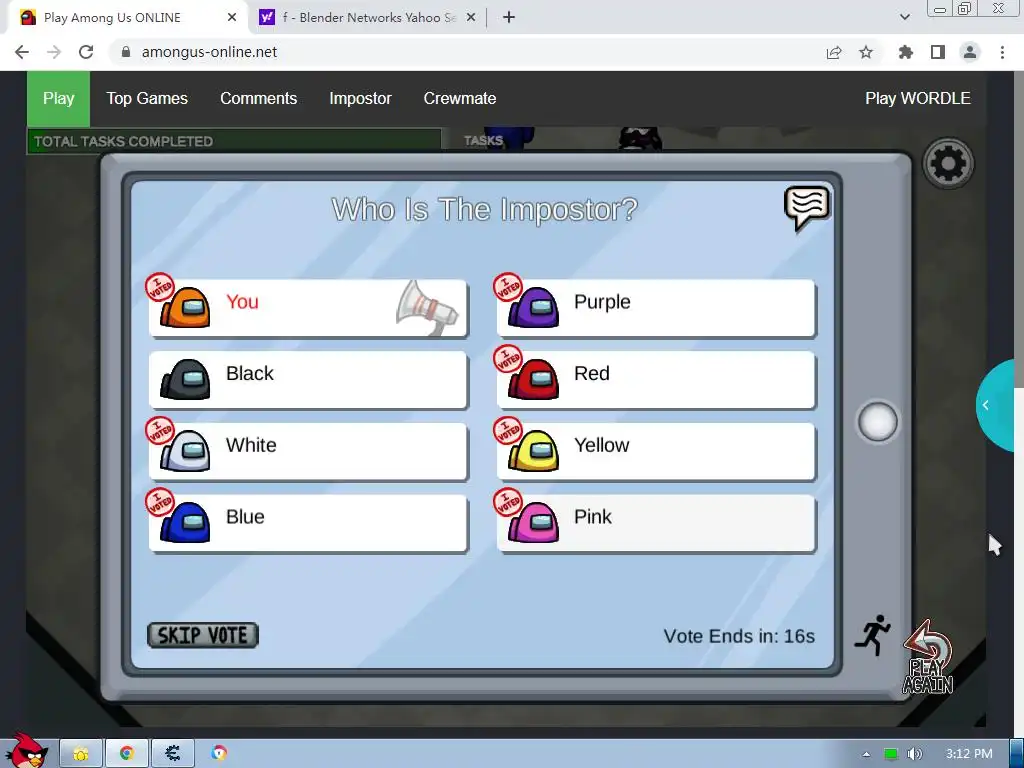Show hidden tray icons arrow
The width and height of the screenshot is (1024, 768).
click(866, 754)
